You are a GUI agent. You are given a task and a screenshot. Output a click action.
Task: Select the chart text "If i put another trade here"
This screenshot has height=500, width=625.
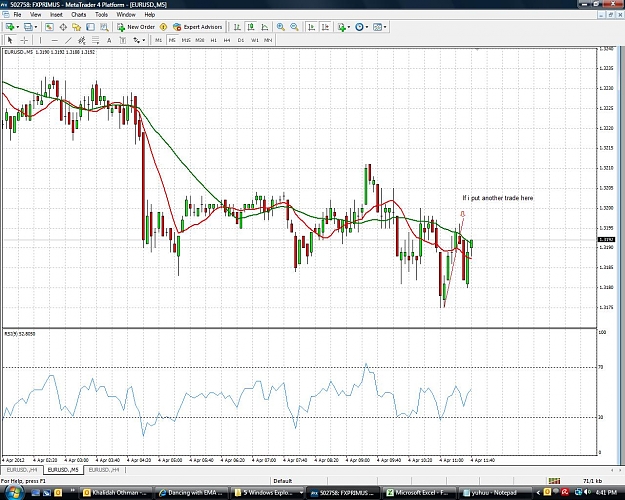(x=497, y=198)
